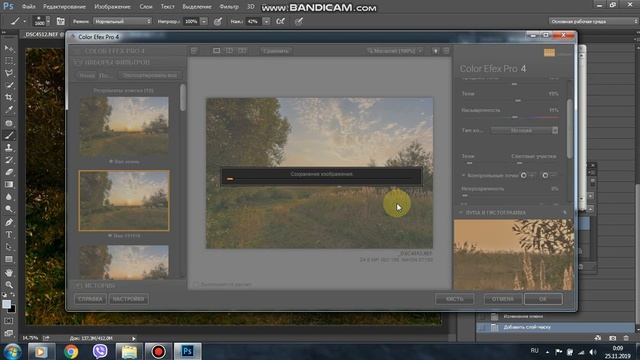Click the Настройки settings button
This screenshot has width=640, height=360.
click(x=129, y=299)
